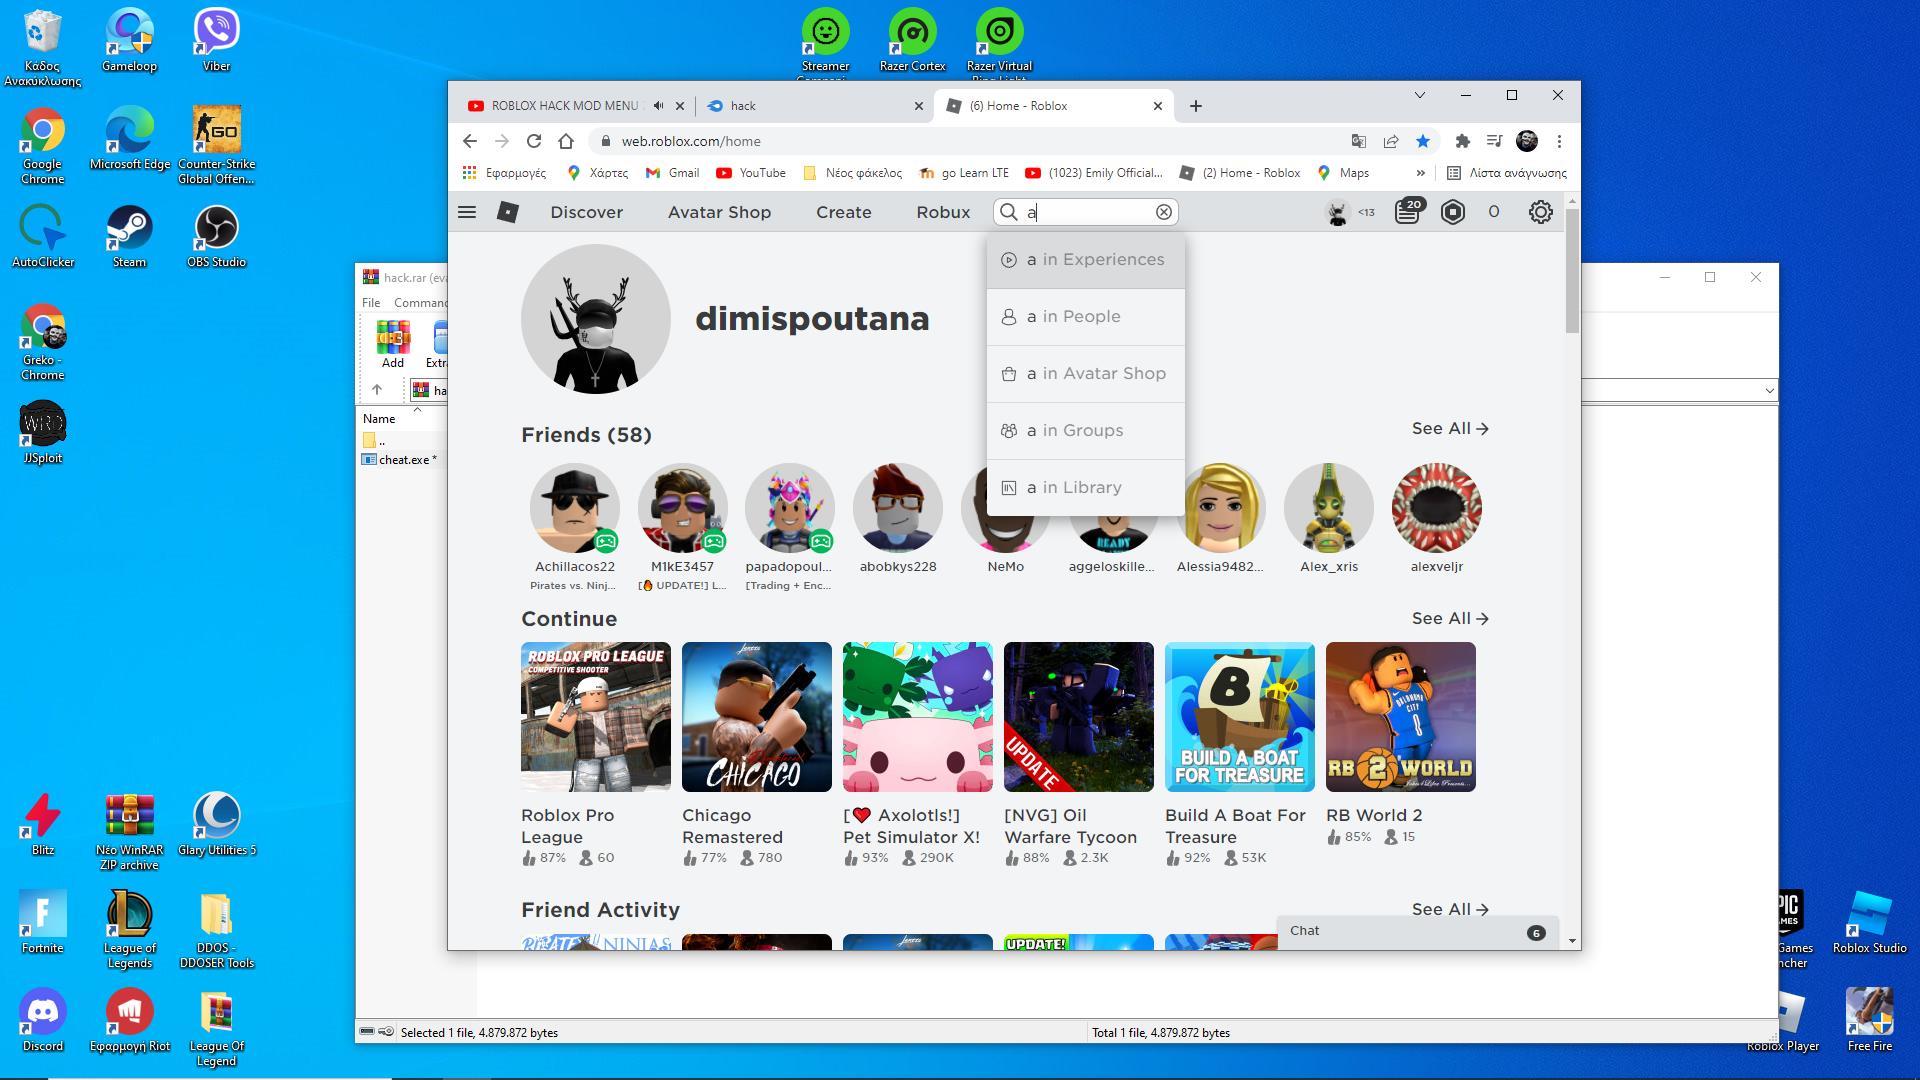The height and width of the screenshot is (1080, 1920).
Task: Click the Roblox logo home icon
Action: [x=508, y=212]
